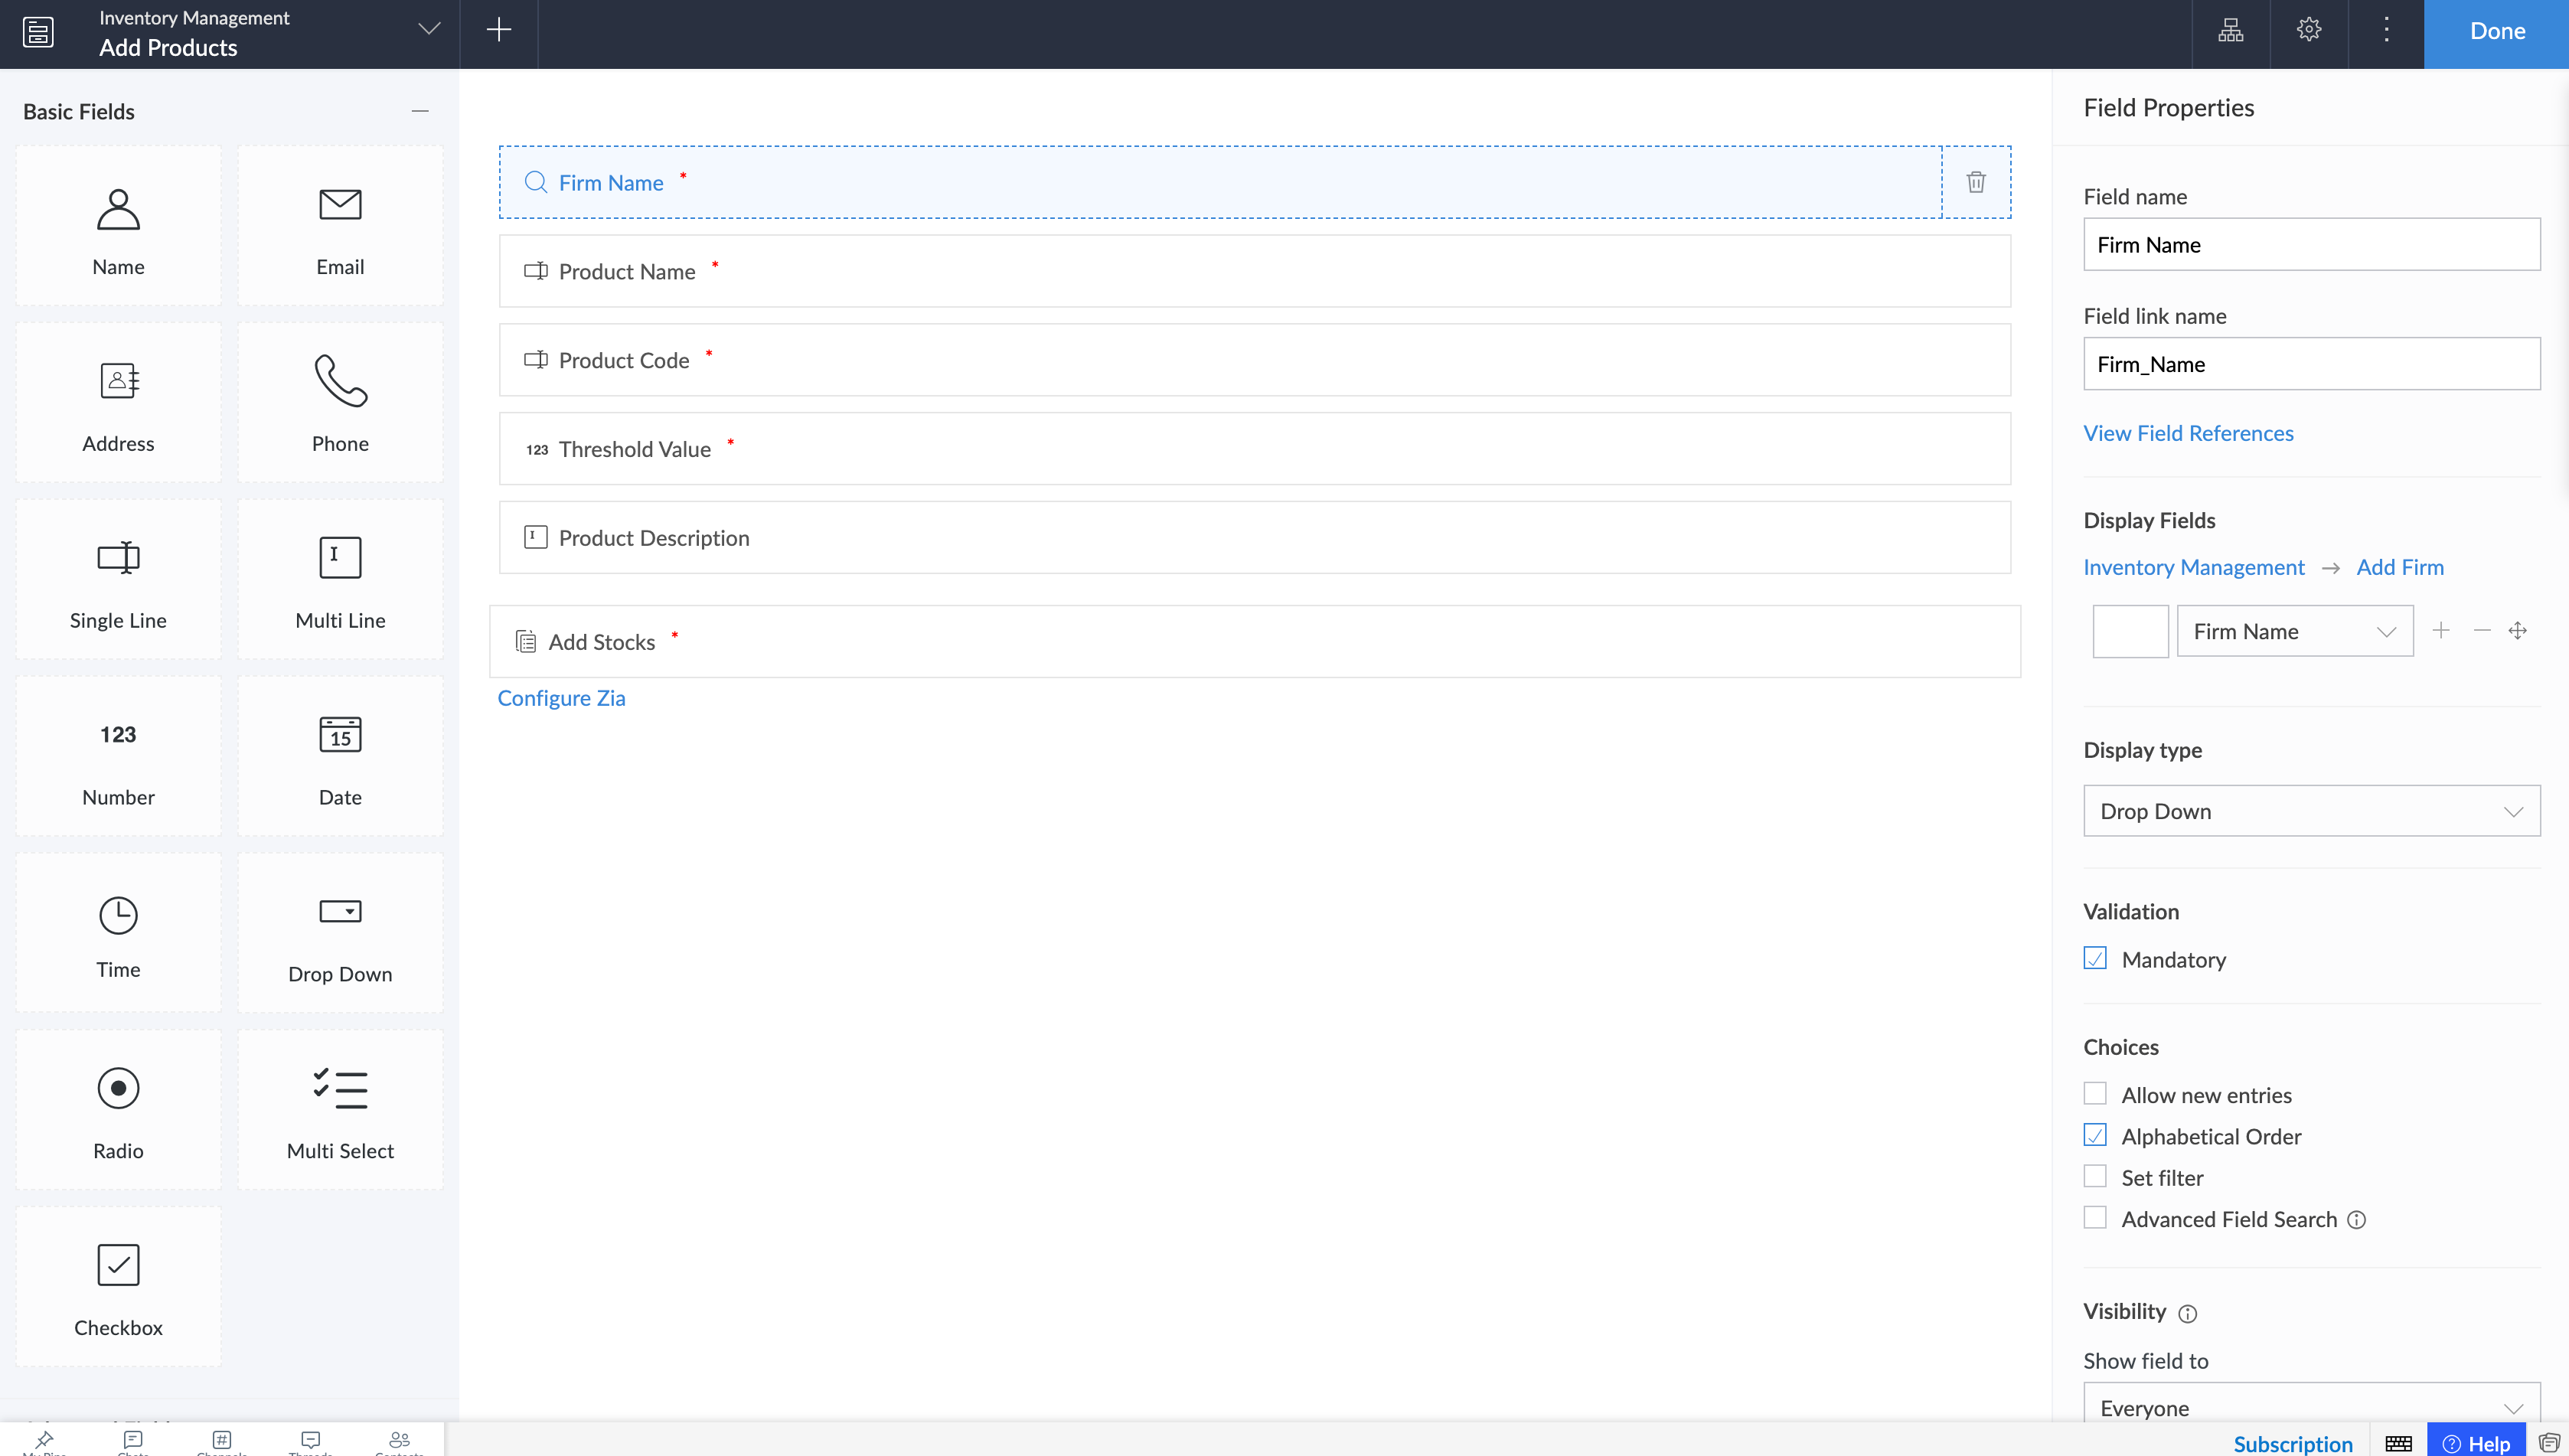This screenshot has width=2569, height=1456.
Task: Choose the Radio field type
Action: pos(118,1110)
